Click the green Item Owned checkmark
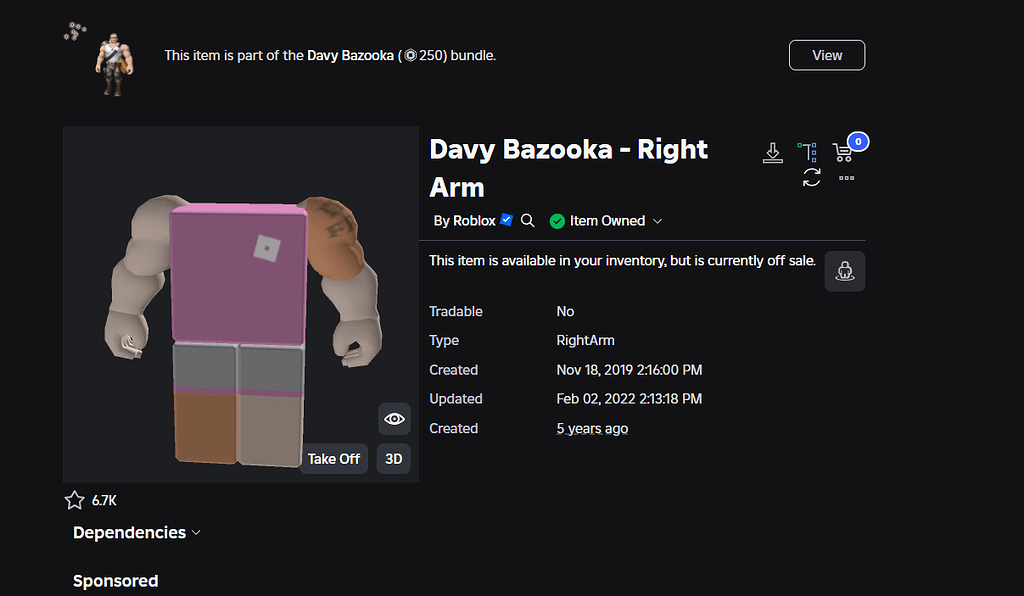Viewport: 1024px width, 596px height. 557,220
